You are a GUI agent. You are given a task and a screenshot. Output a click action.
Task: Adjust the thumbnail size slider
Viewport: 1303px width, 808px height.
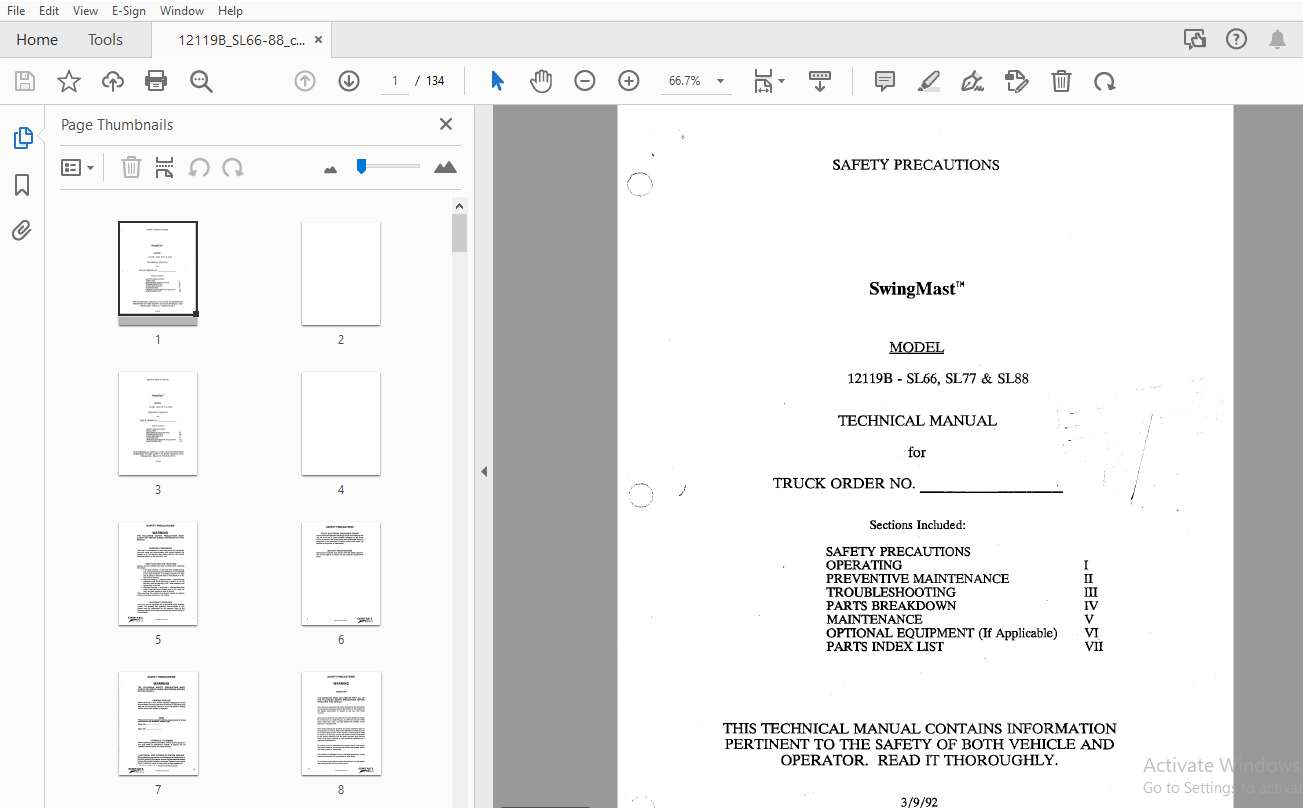[362, 167]
